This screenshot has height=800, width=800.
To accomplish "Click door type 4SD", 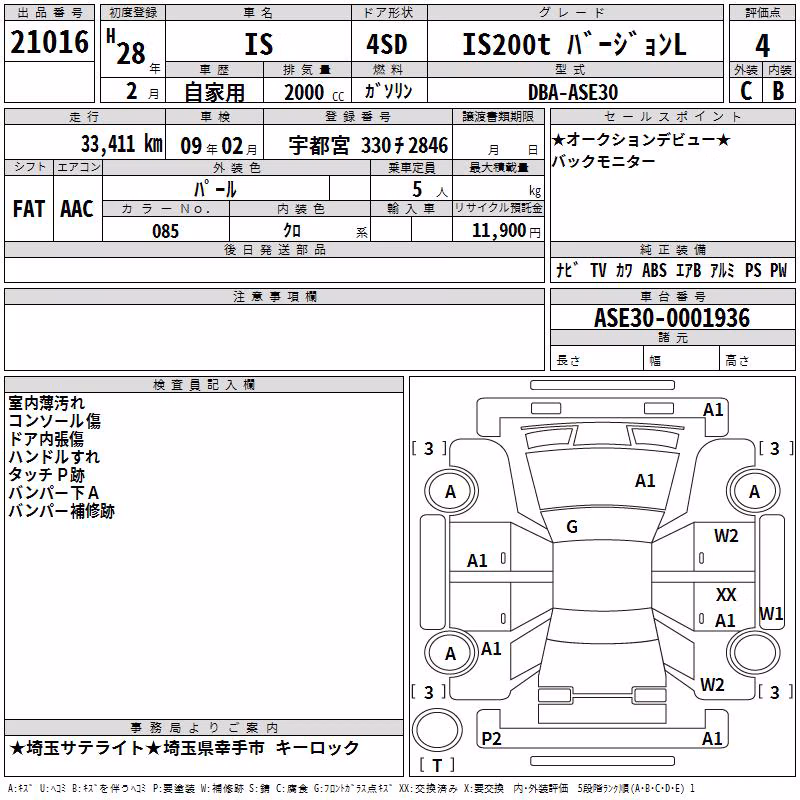I will tap(387, 44).
